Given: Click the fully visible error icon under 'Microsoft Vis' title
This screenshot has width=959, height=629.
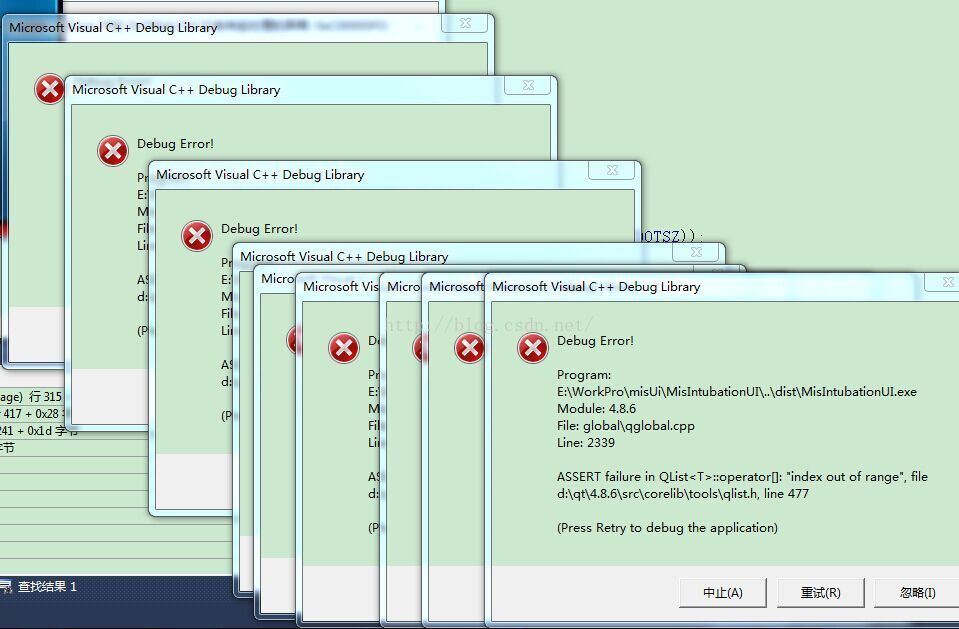Looking at the screenshot, I should tap(344, 348).
